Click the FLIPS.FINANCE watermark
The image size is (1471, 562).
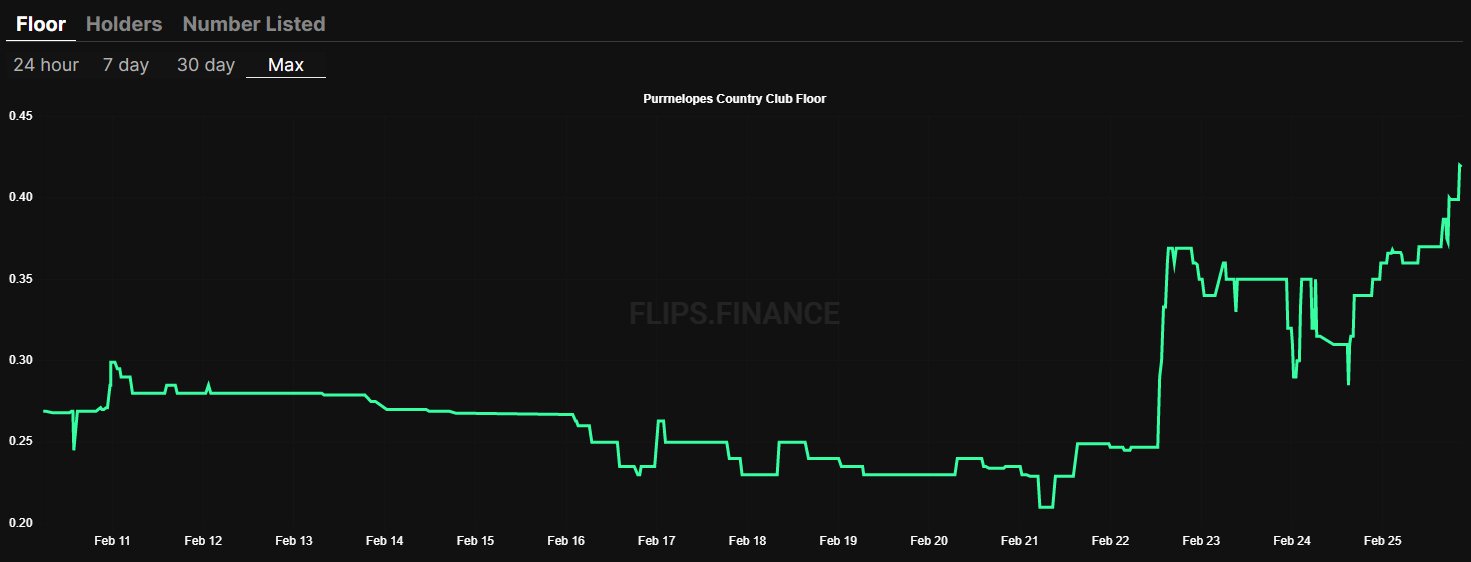click(735, 314)
